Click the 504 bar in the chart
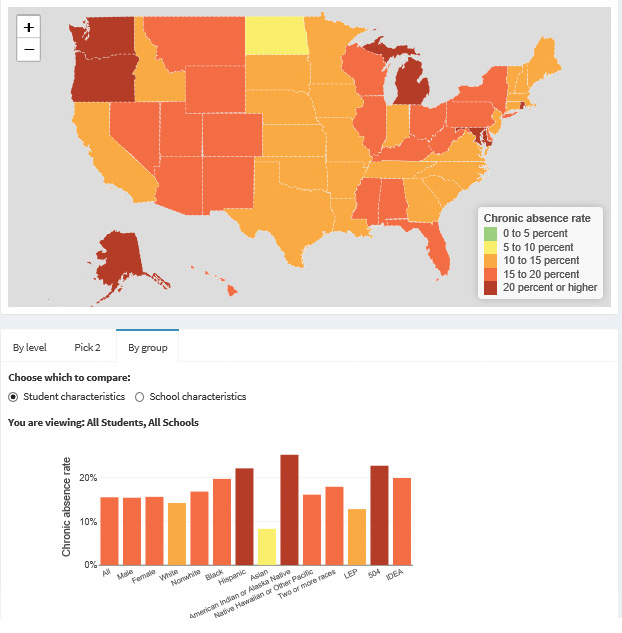 [379, 516]
